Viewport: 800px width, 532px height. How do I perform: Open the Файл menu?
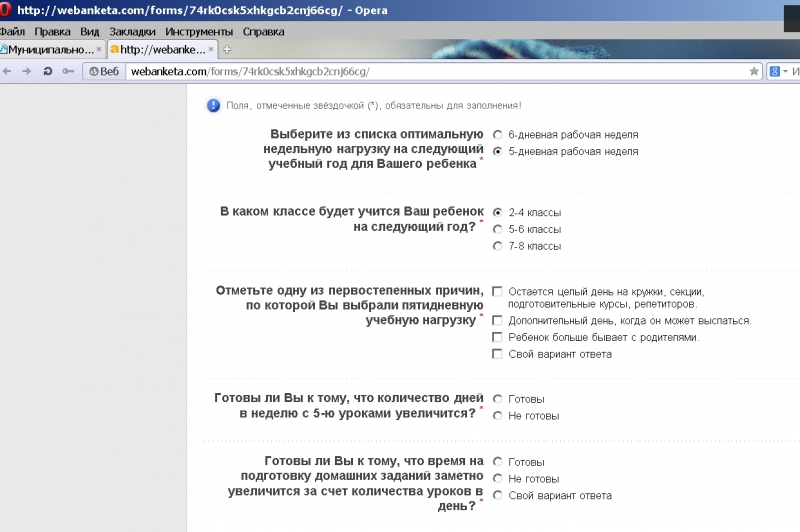point(13,31)
